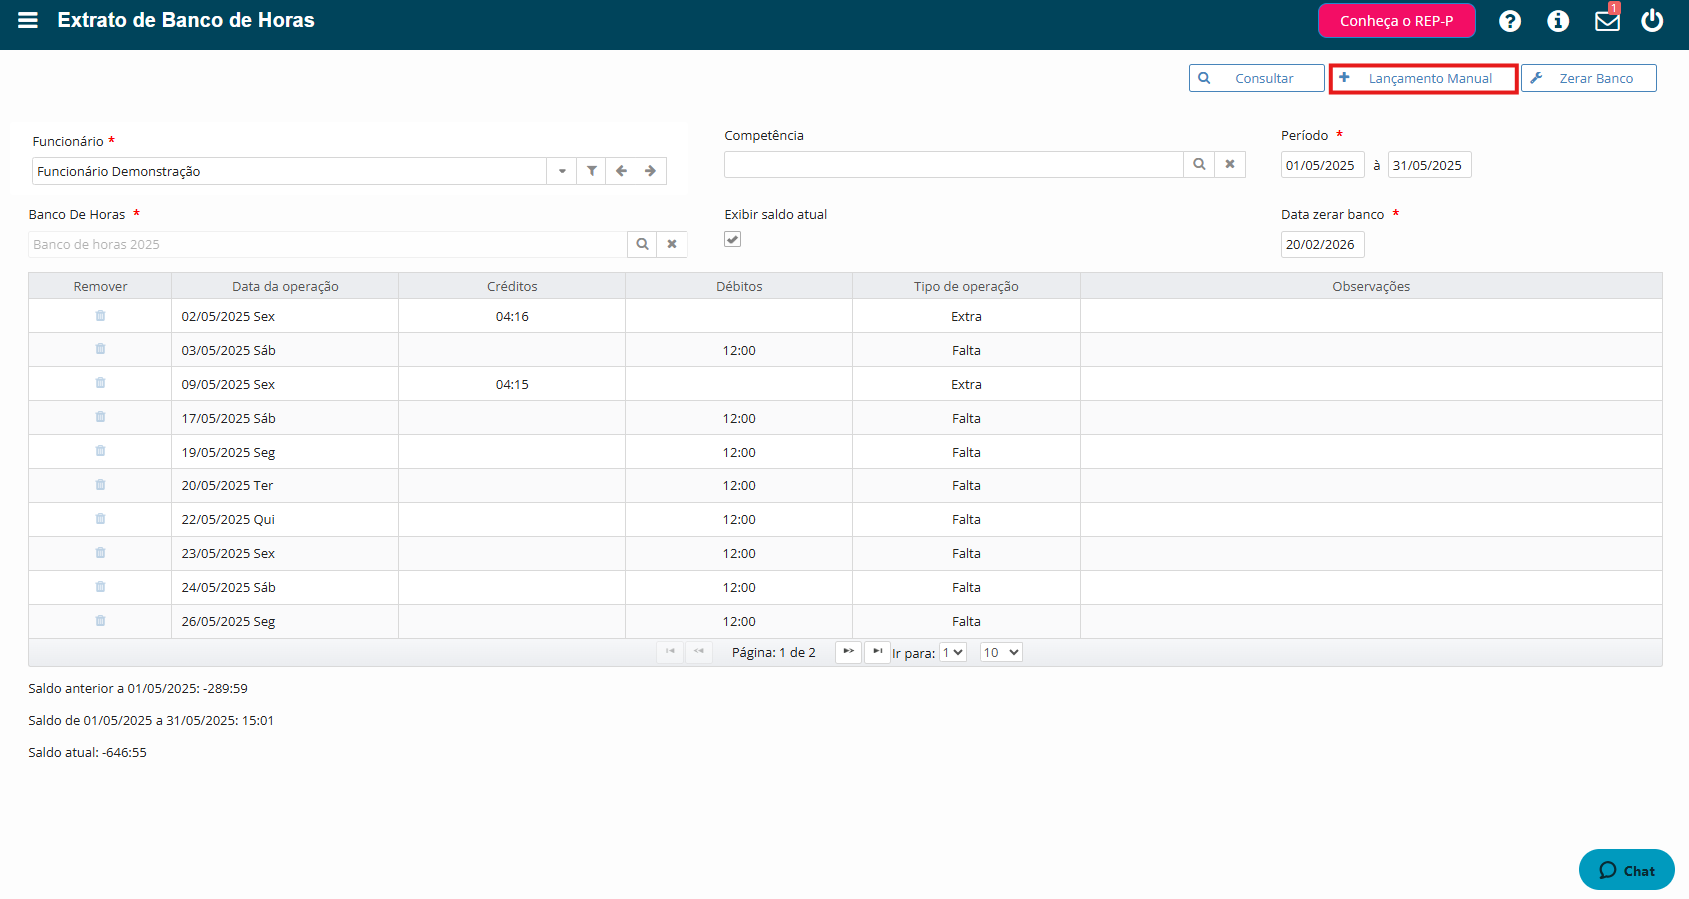
Task: Click 12:00 debit in 19/05/2025 row
Action: point(739,452)
